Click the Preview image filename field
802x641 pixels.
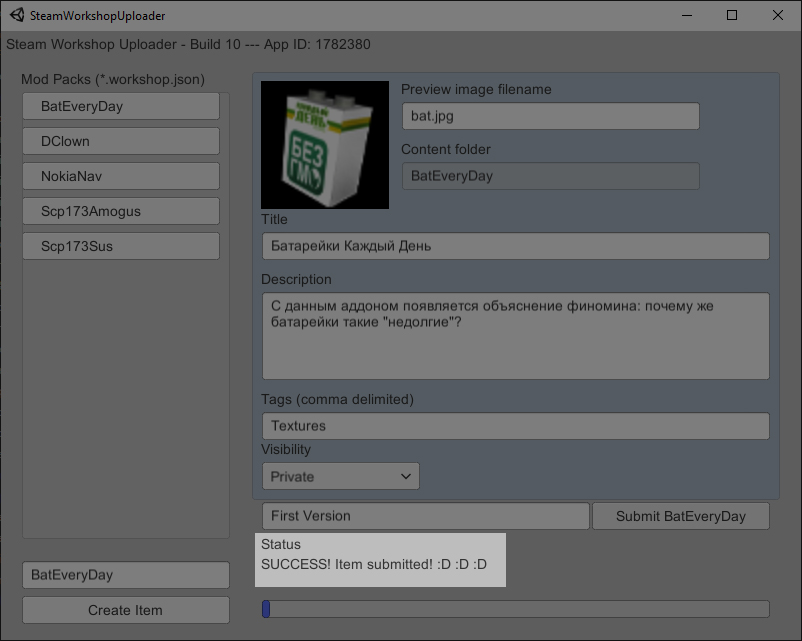point(550,116)
